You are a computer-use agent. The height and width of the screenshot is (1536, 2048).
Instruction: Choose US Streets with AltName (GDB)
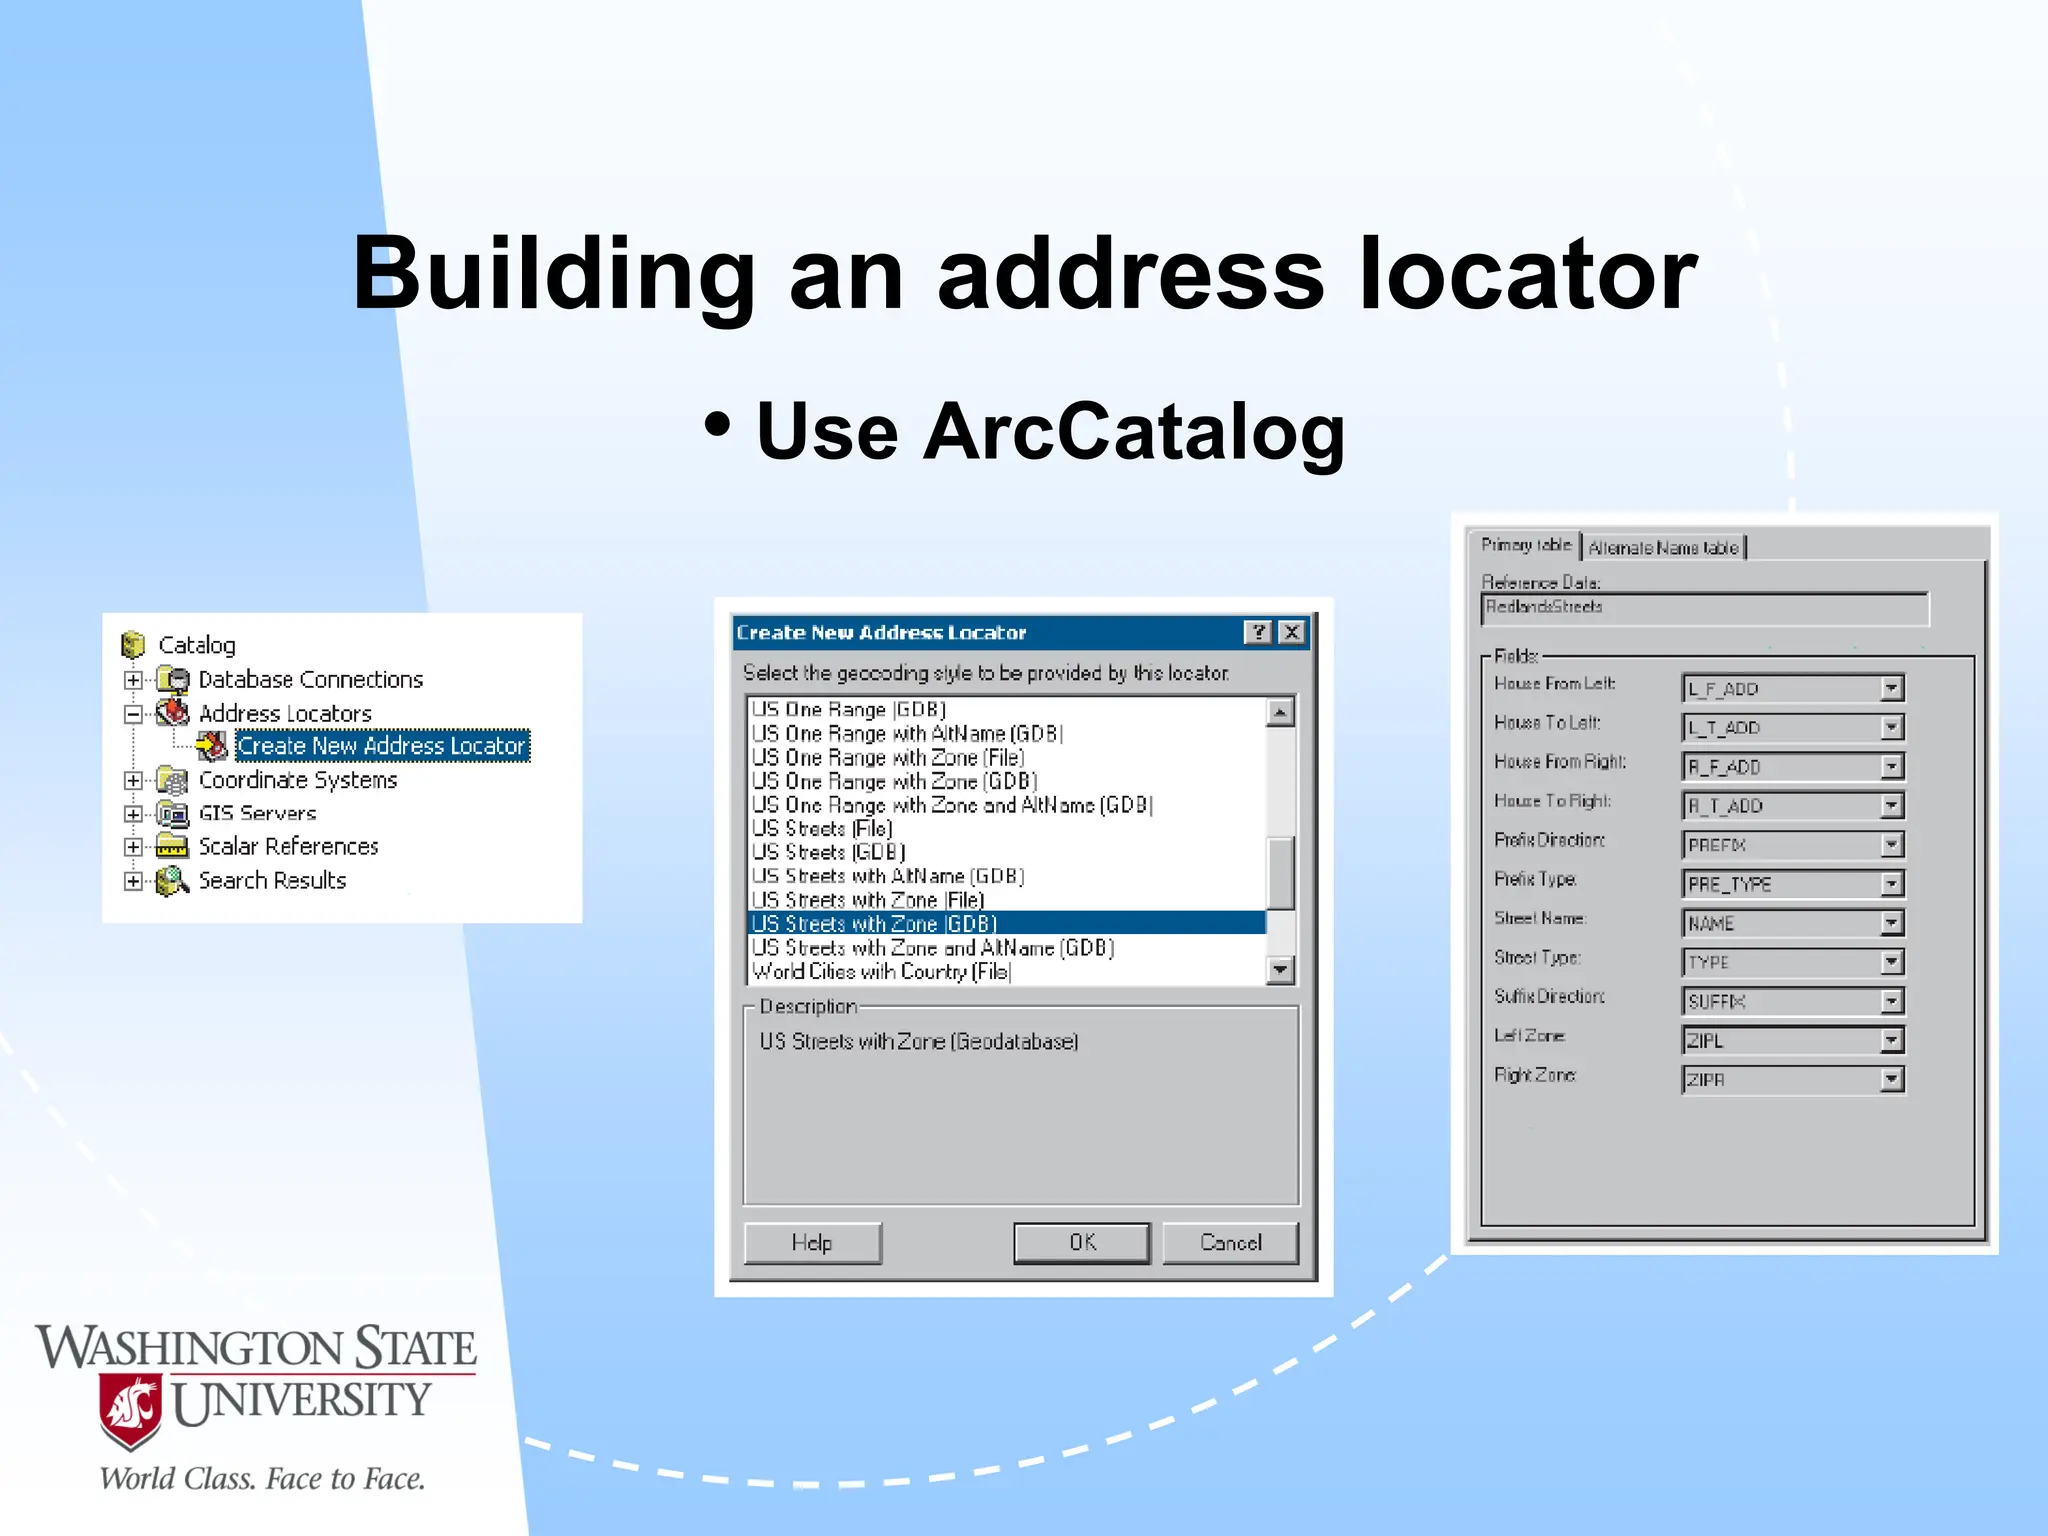click(1007, 876)
